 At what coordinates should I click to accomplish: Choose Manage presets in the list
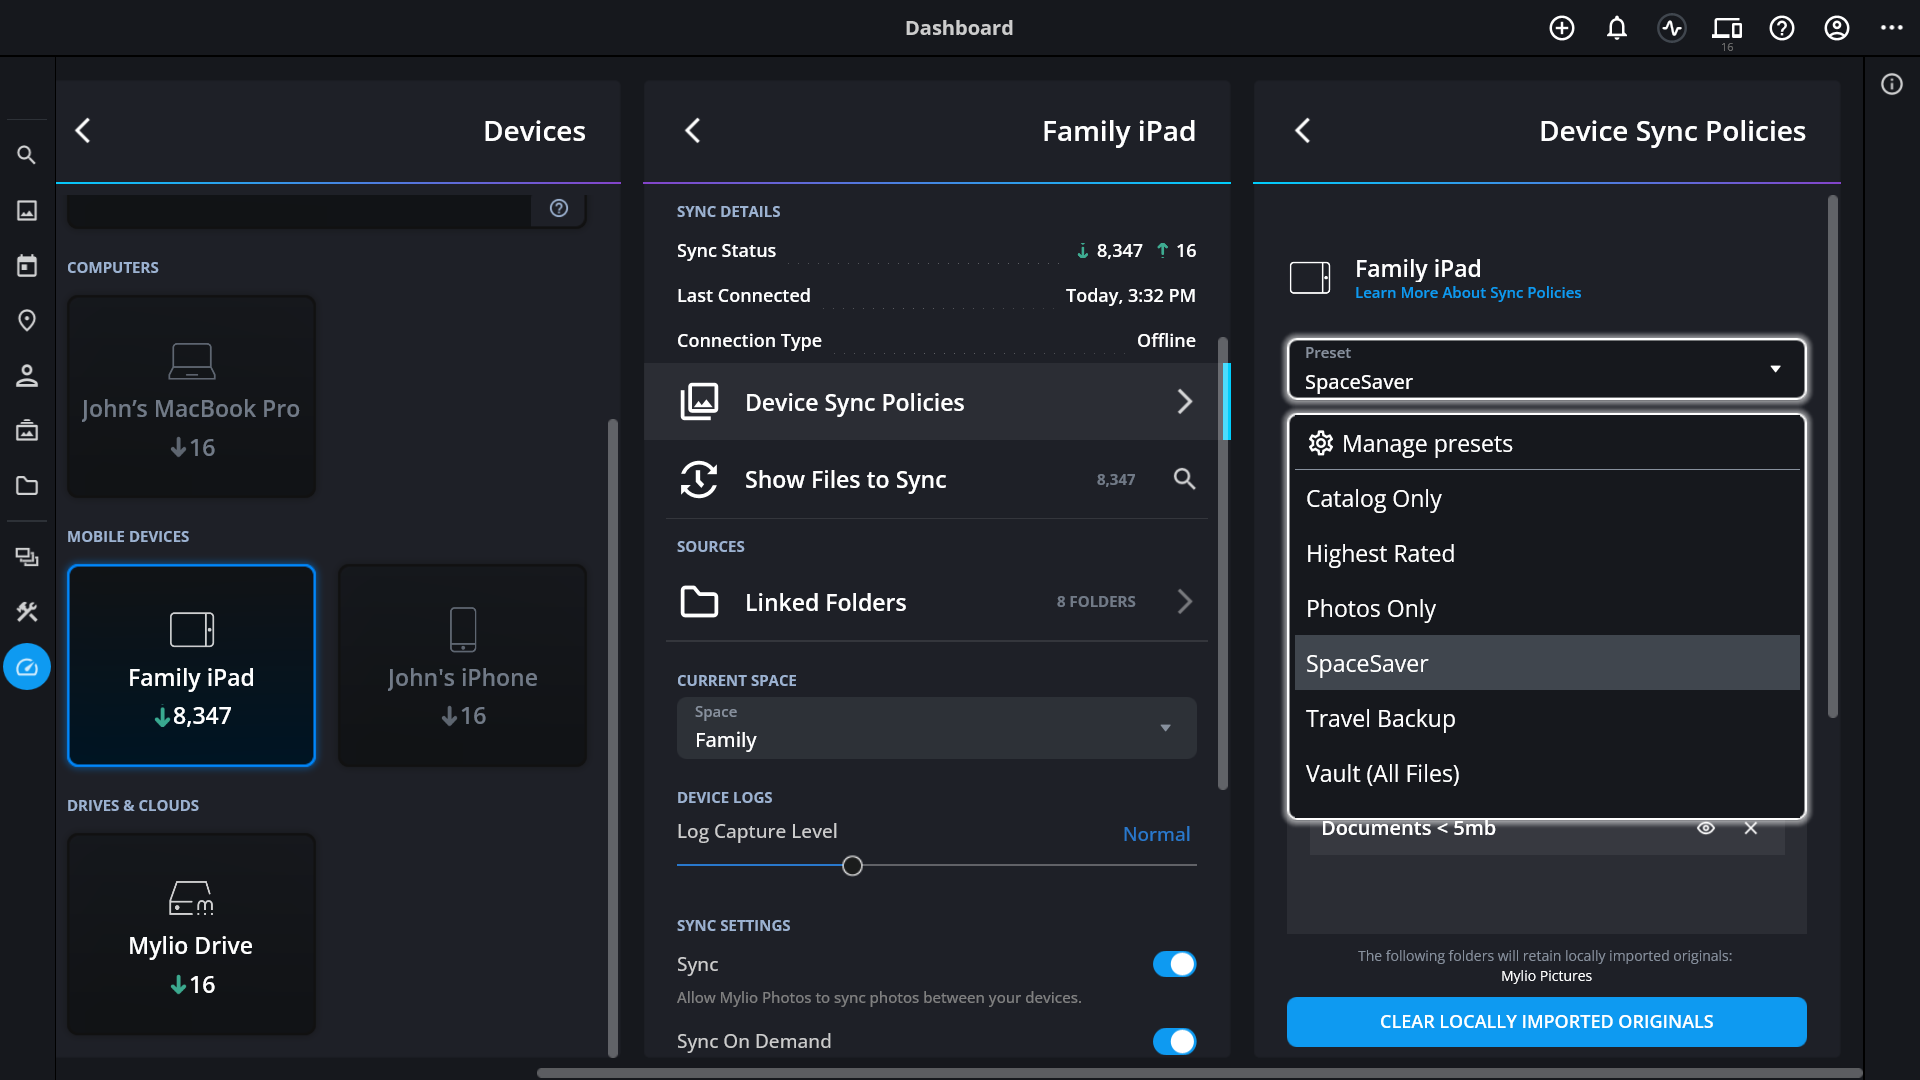coord(1426,444)
